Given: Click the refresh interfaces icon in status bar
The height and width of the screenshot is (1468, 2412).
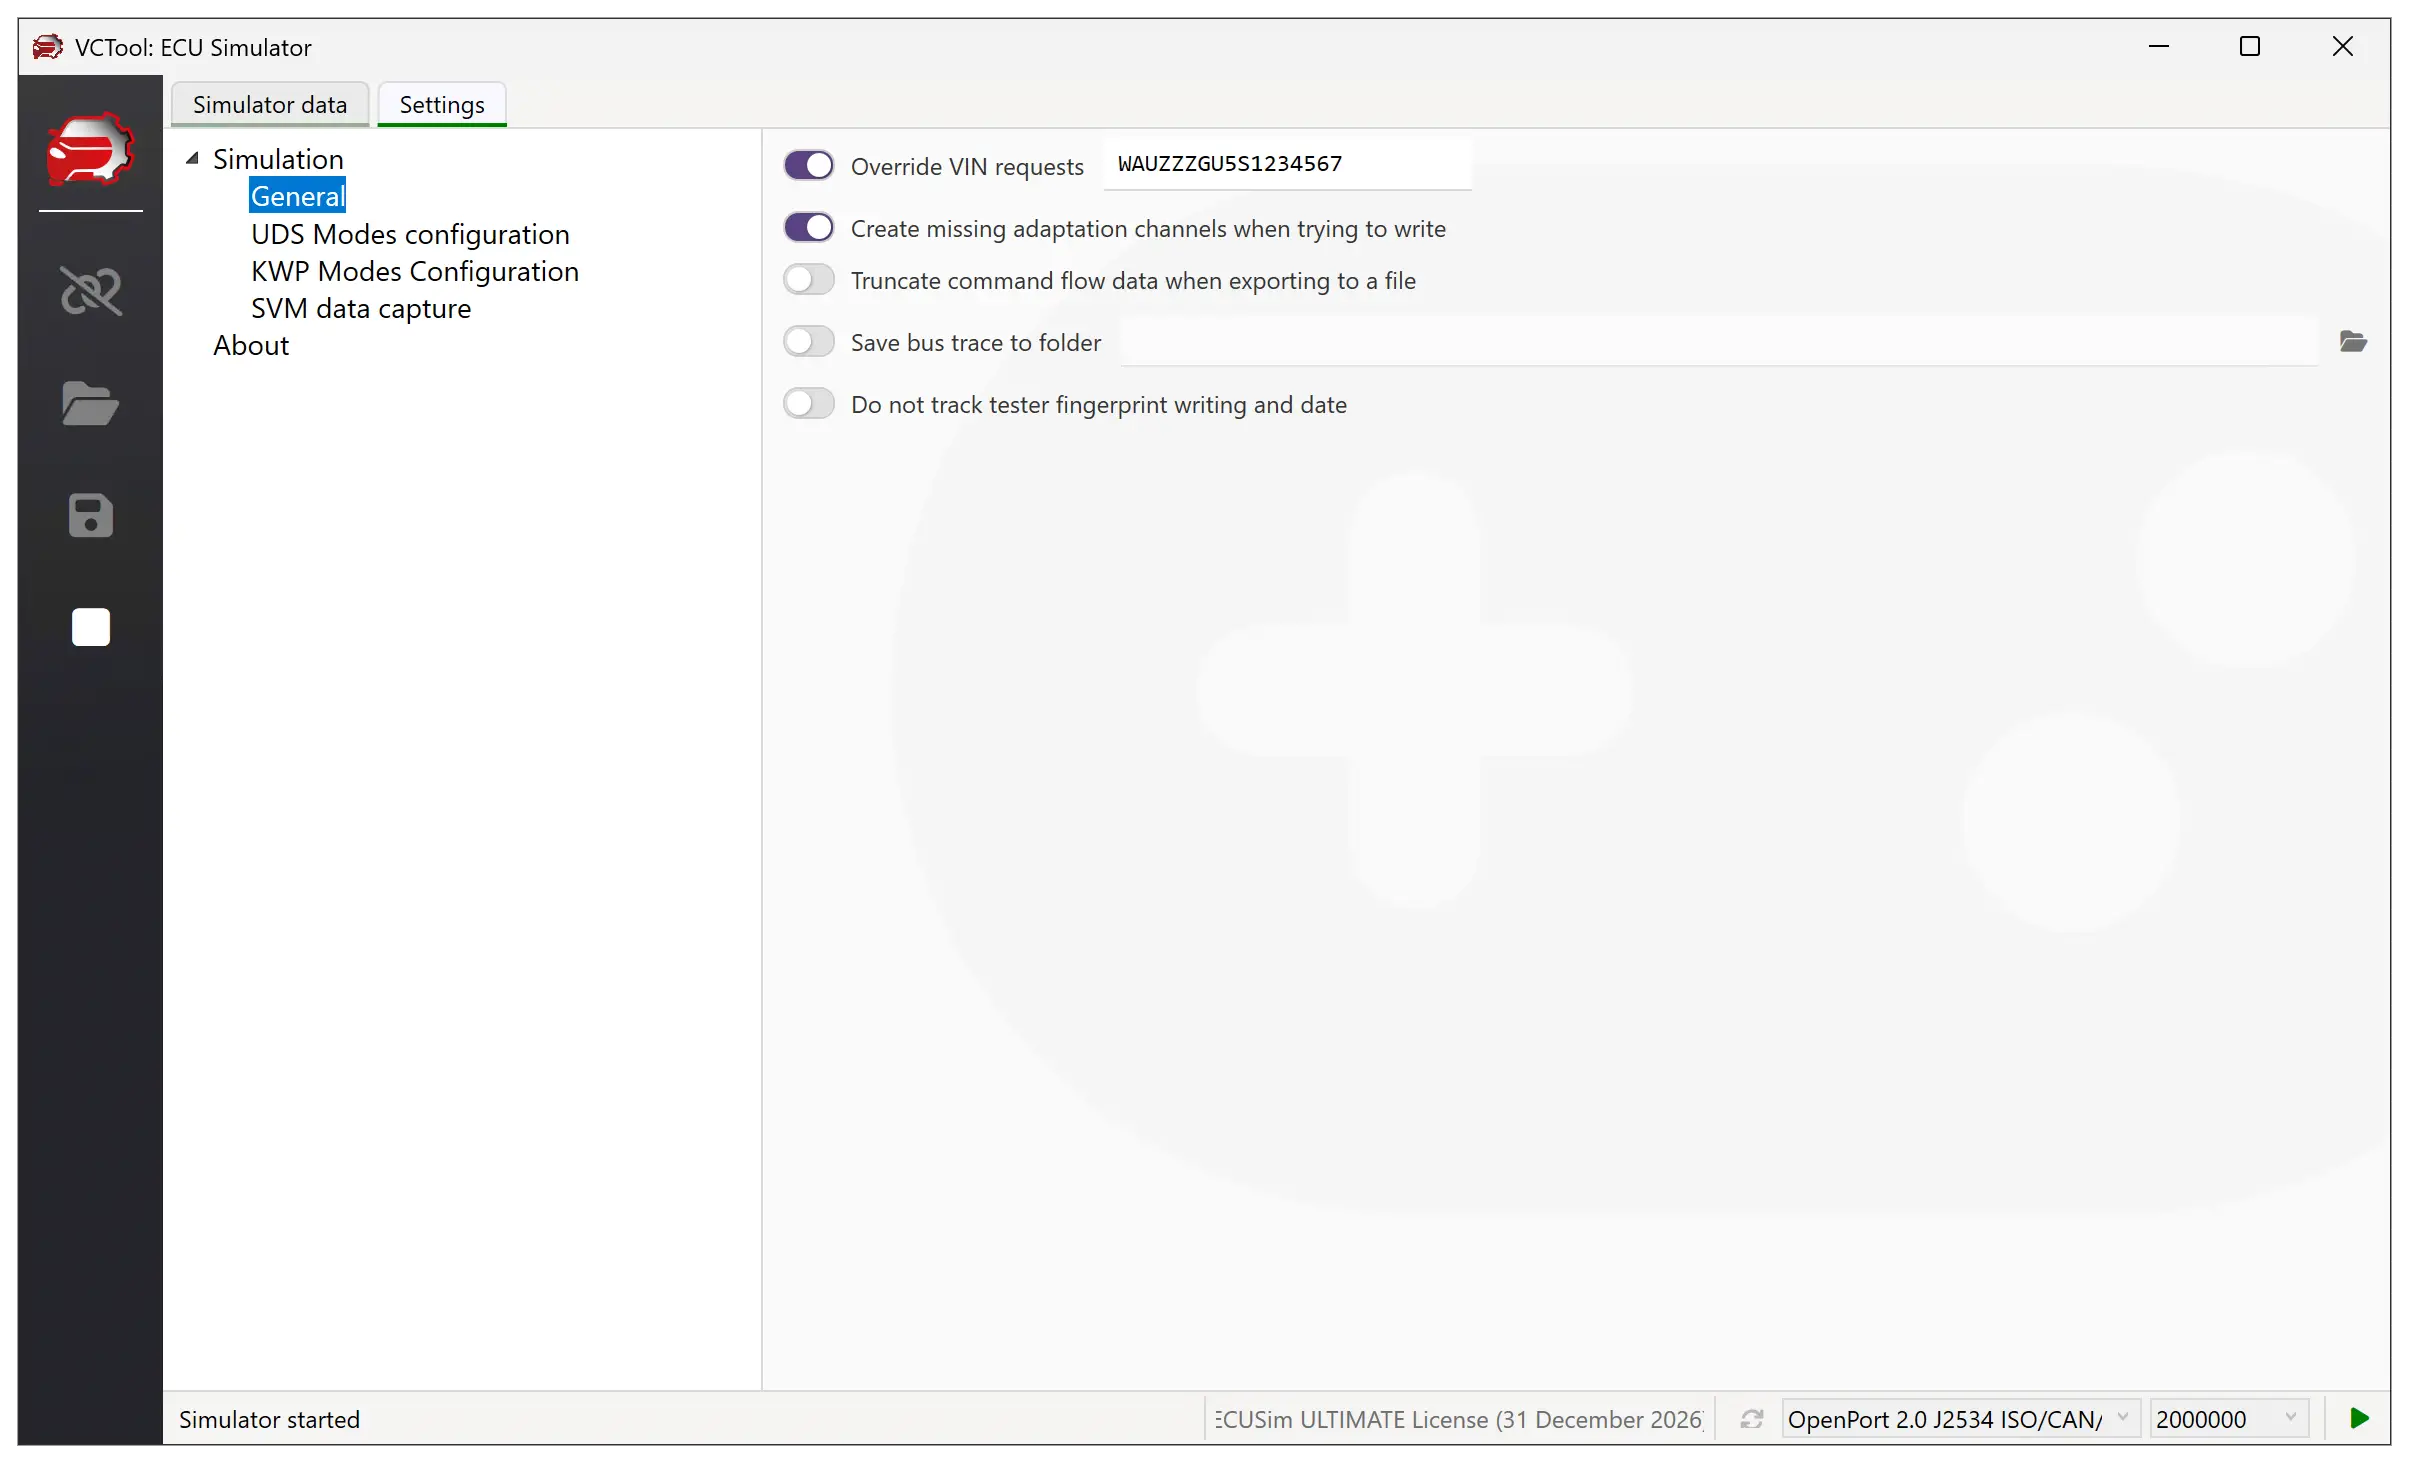Looking at the screenshot, I should click(1751, 1419).
